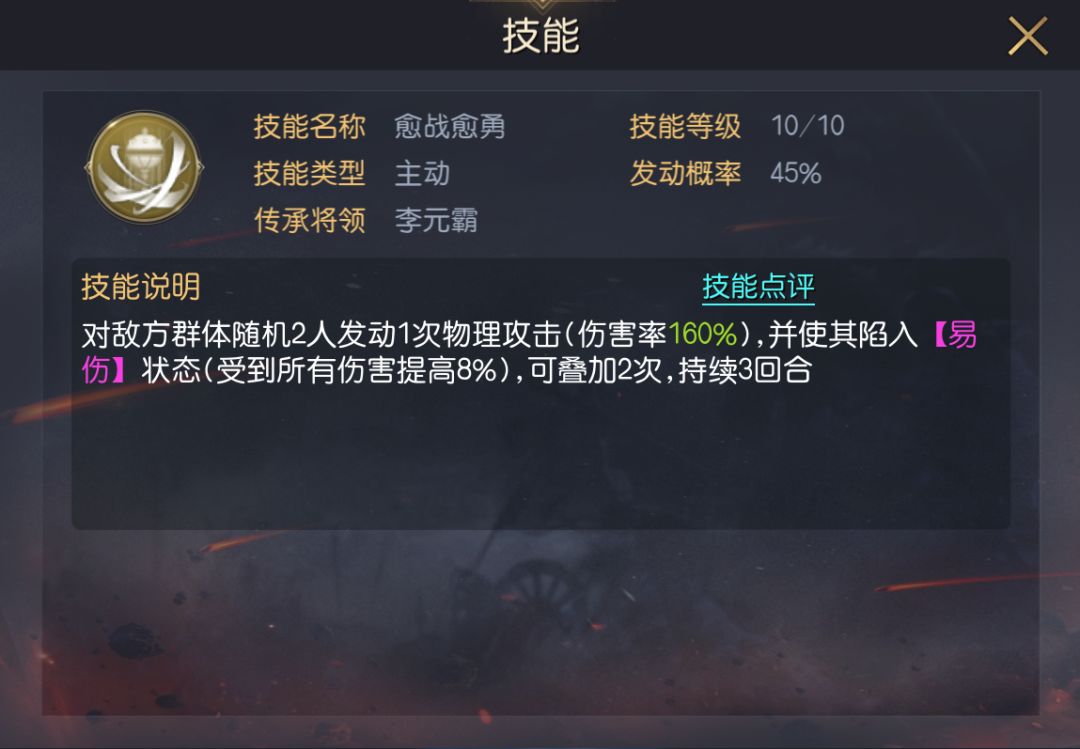The image size is (1080, 749).
Task: Tap the 技能类型 label
Action: [x=309, y=173]
